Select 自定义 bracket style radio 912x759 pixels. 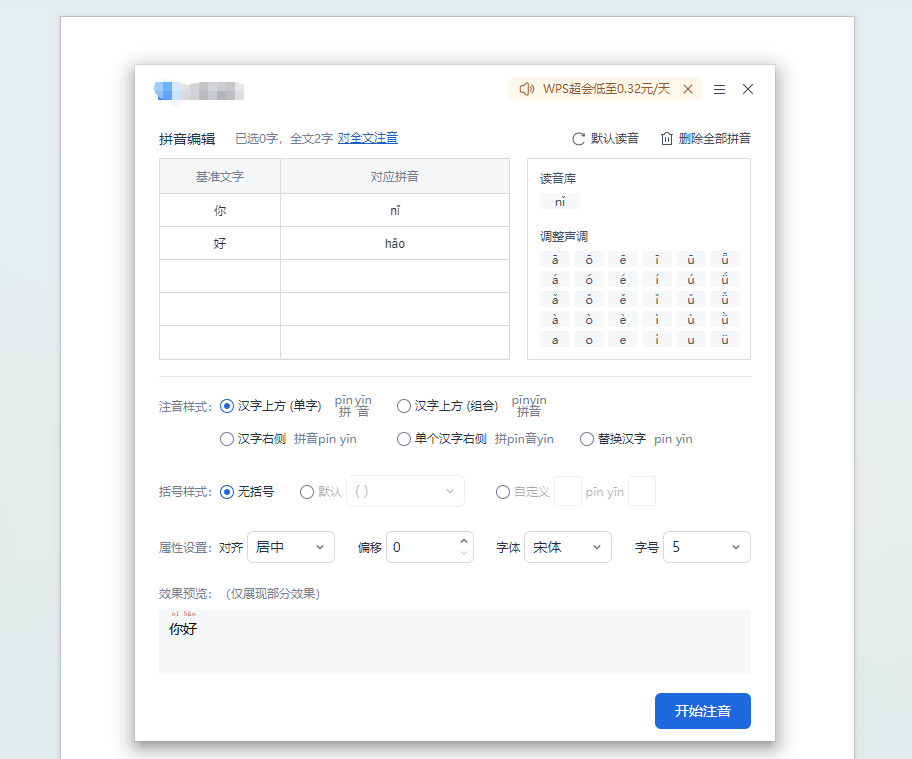(x=503, y=492)
